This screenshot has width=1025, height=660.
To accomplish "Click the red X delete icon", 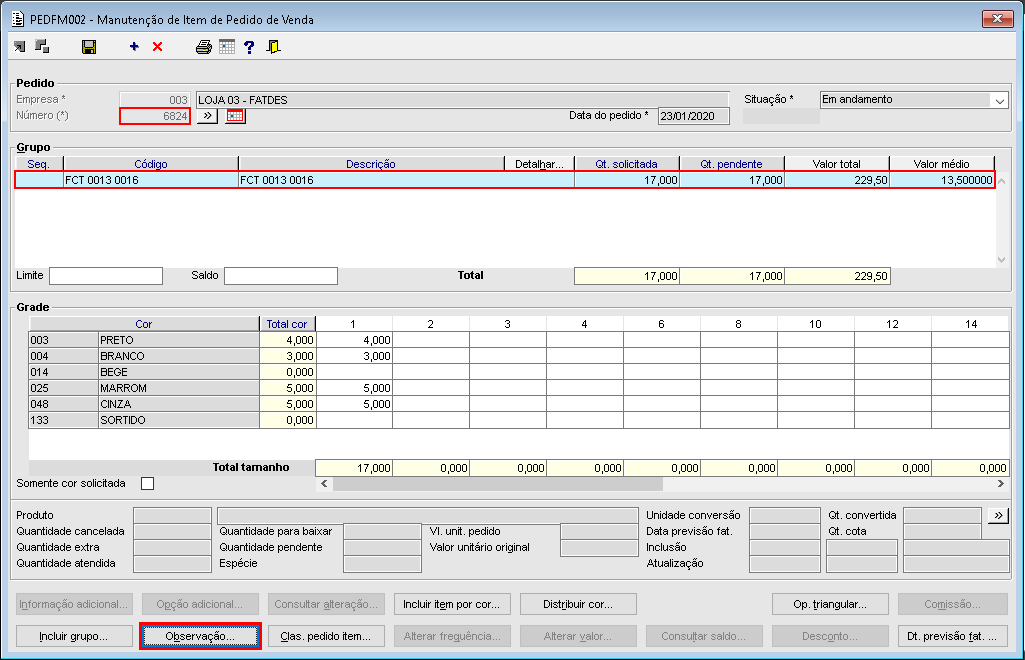I will coord(157,47).
